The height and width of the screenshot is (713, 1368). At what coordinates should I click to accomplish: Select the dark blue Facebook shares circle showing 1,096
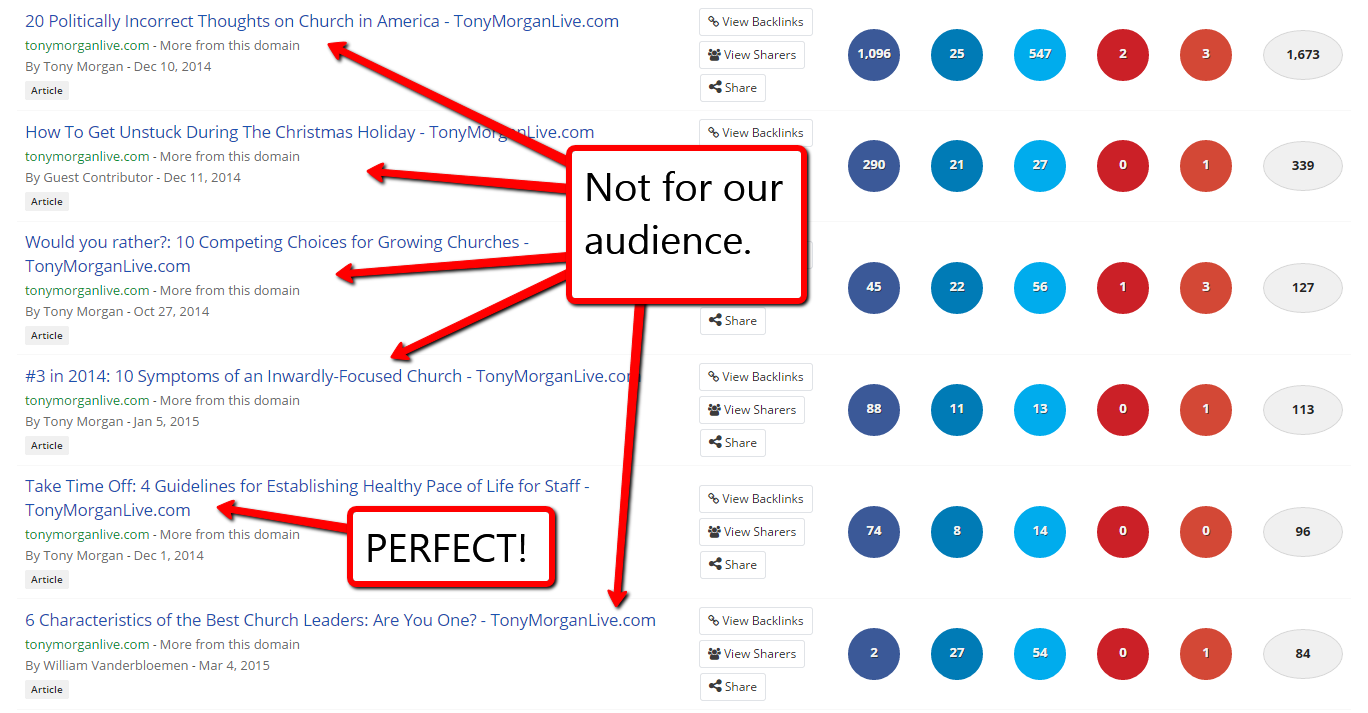point(873,55)
